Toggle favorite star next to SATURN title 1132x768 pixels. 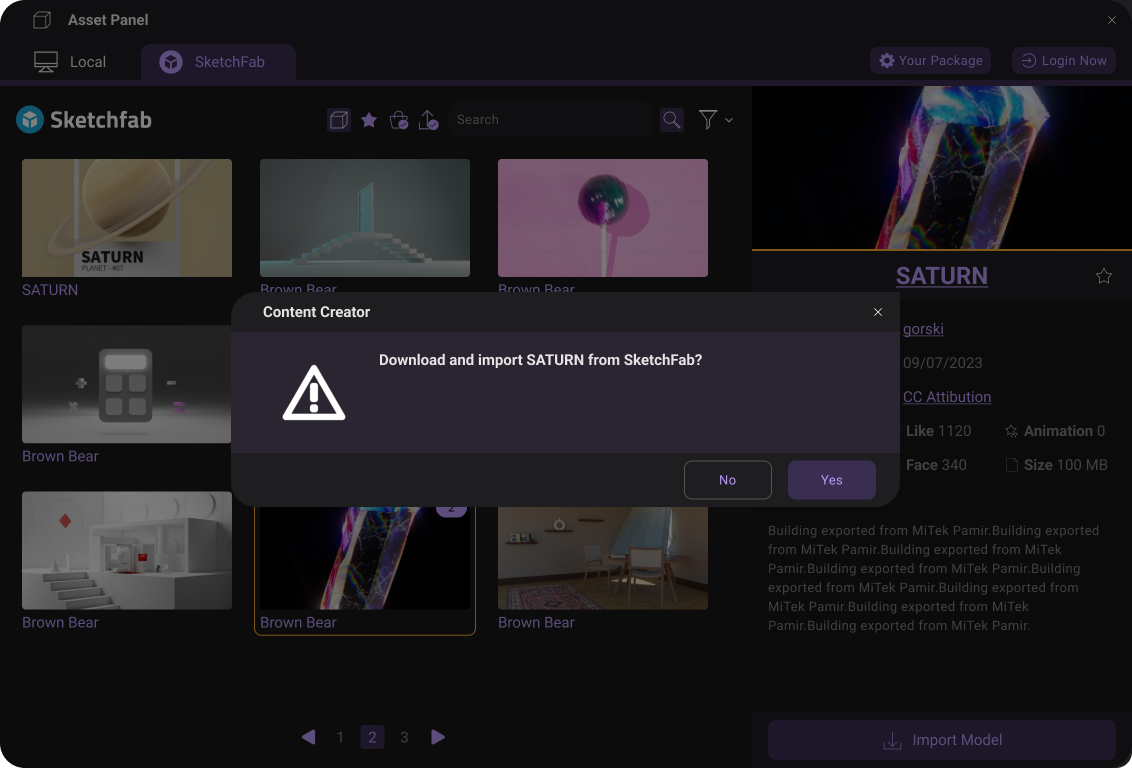[1104, 276]
